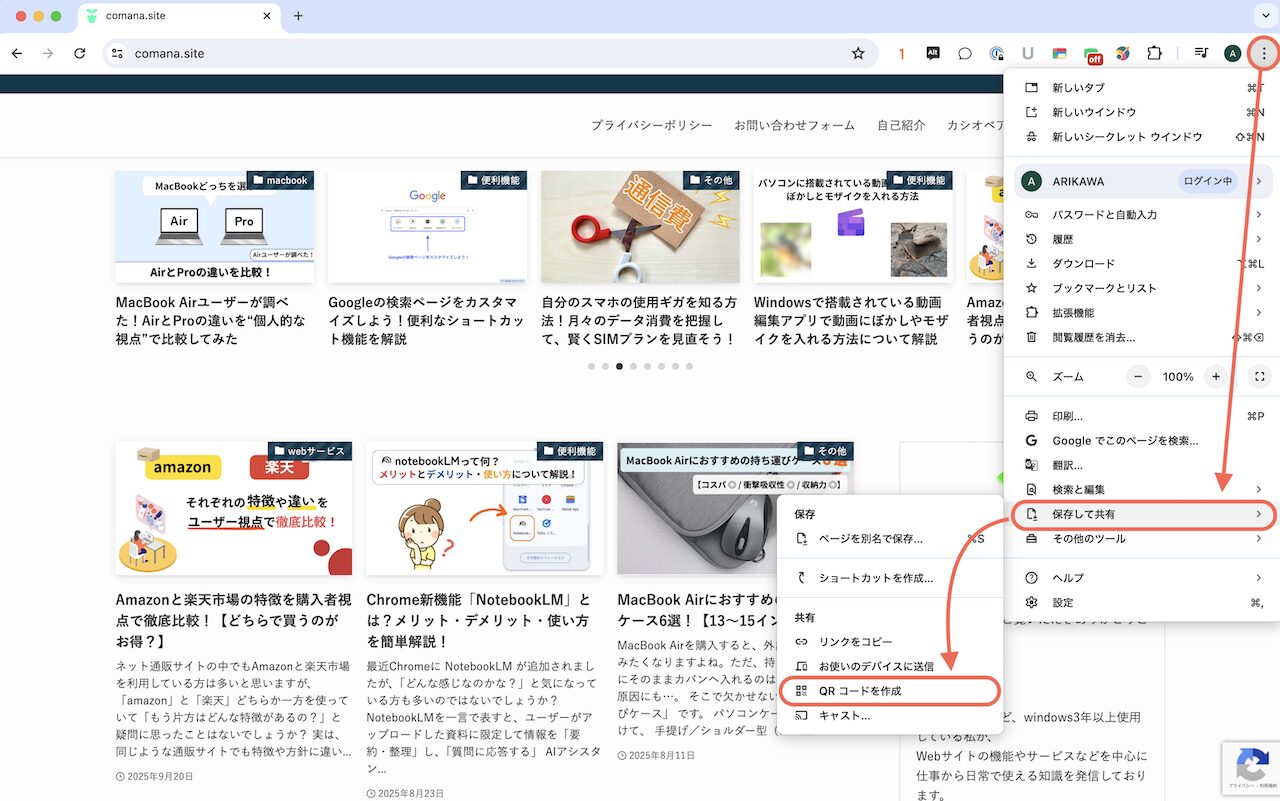1280x801 pixels.
Task: Click the third carousel pagination dot
Action: point(620,366)
